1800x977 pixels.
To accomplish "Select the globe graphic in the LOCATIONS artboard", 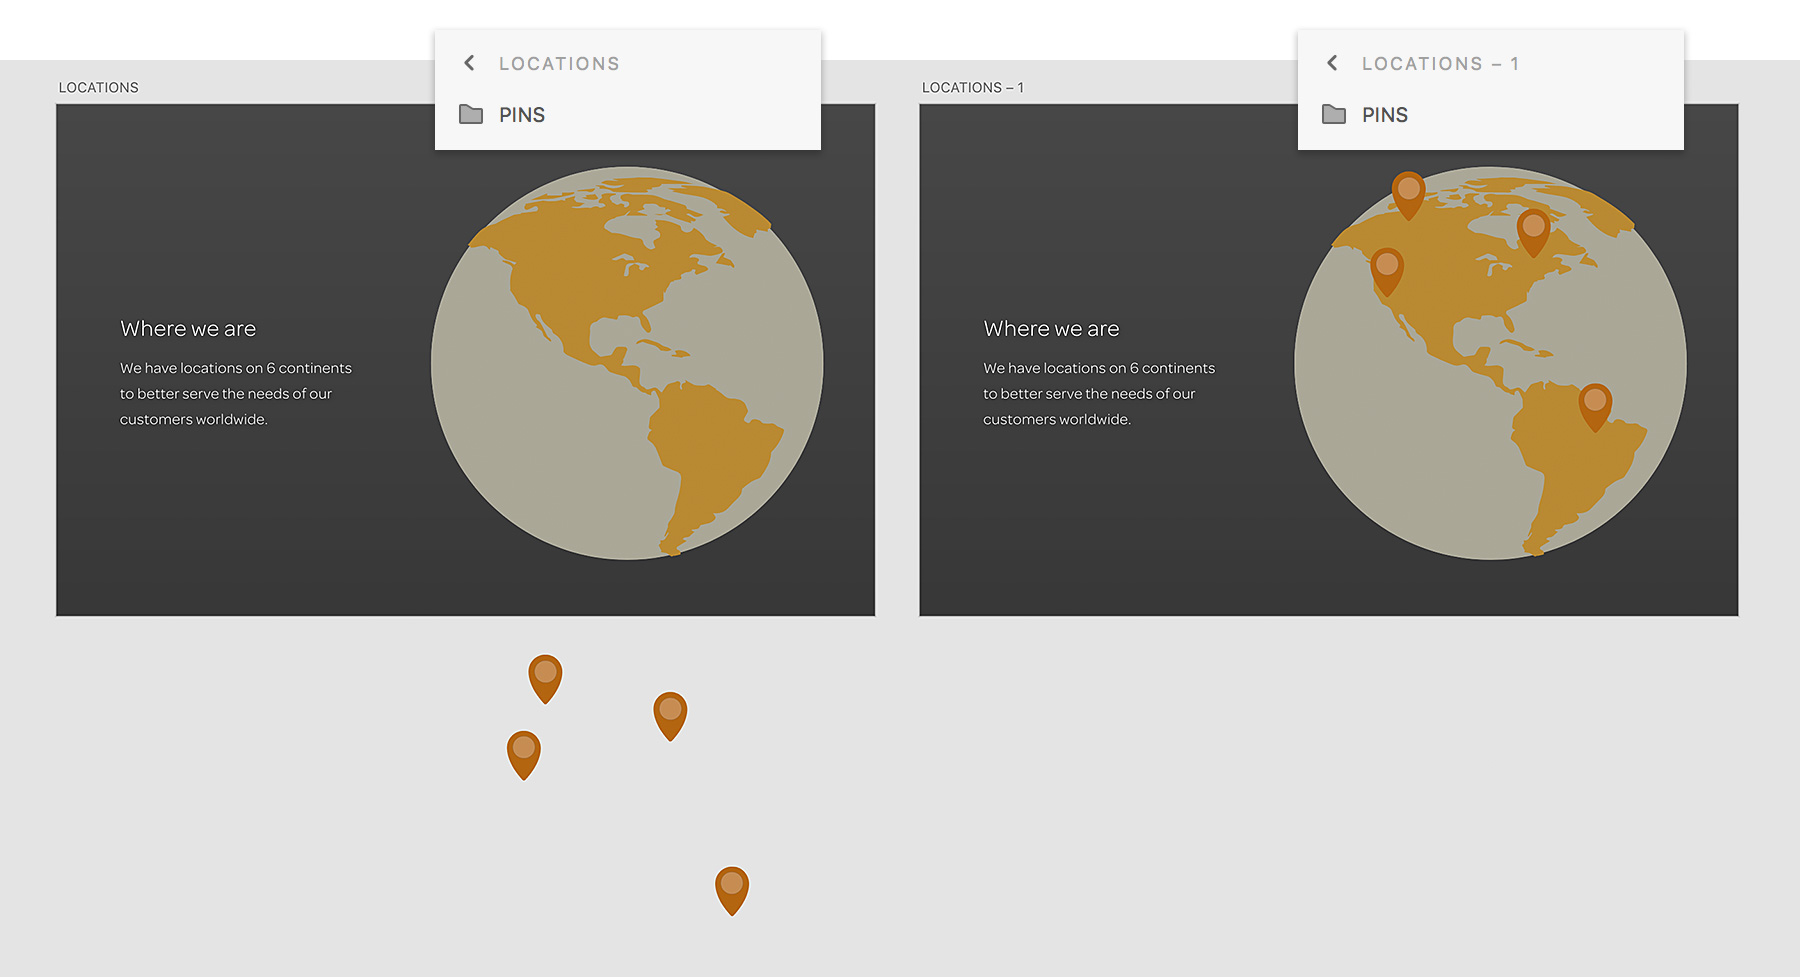I will pos(627,363).
